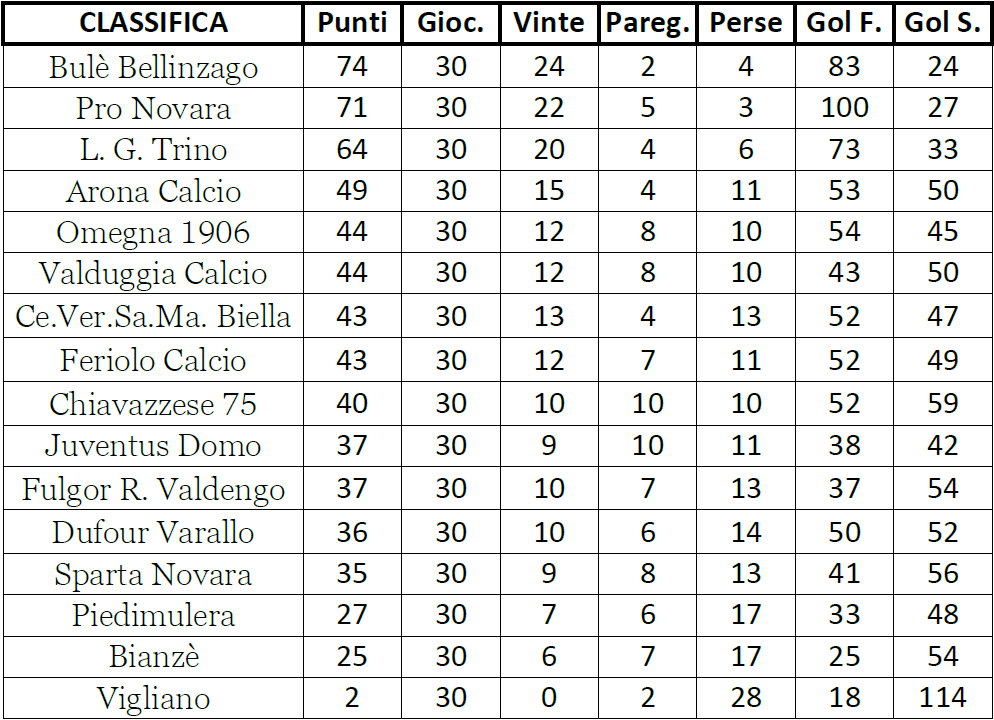Select the Bulè Bellinzago team cell
Image resolution: width=994 pixels, height=720 pixels.
(x=153, y=67)
